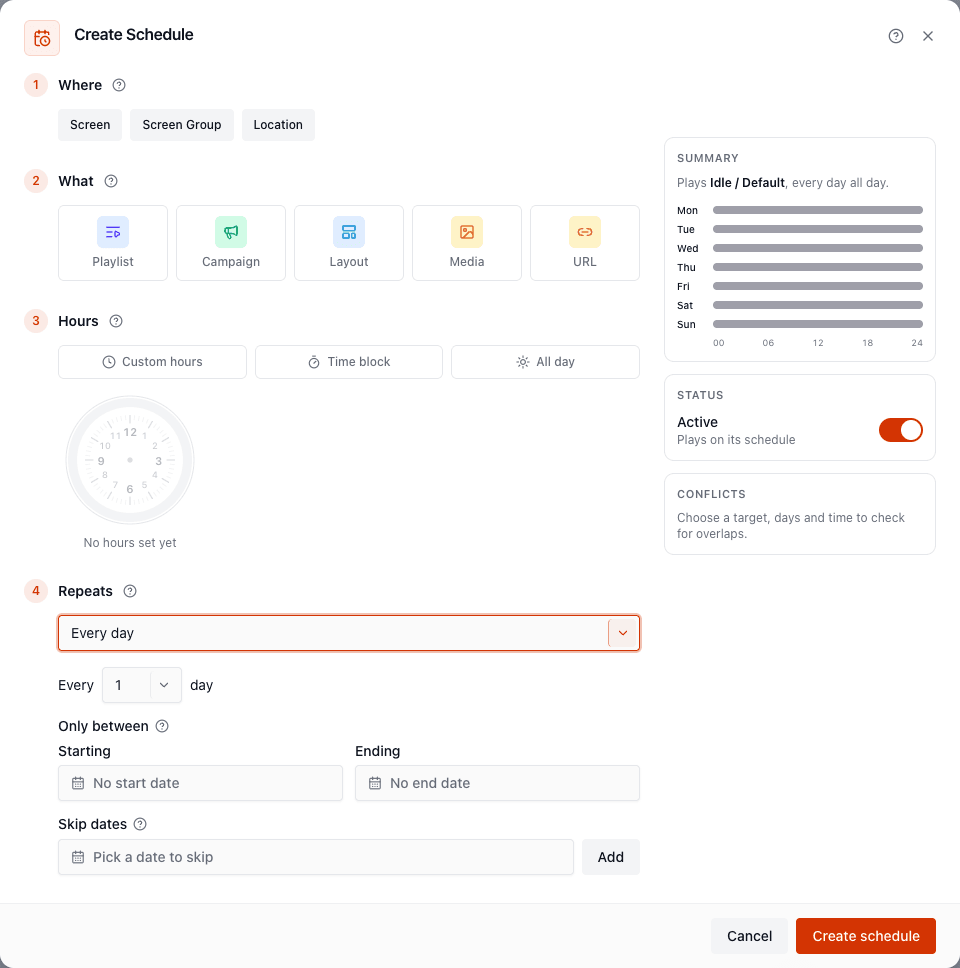Open the dialog help icon at top right

click(x=896, y=36)
